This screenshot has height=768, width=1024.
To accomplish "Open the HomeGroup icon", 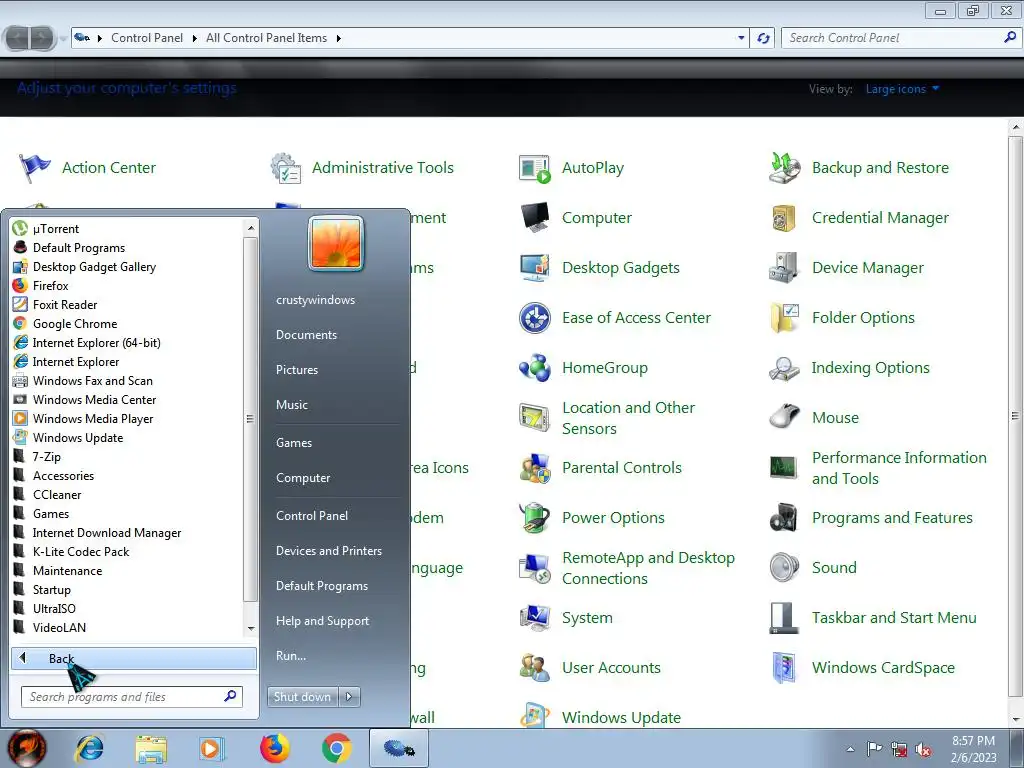I will point(535,368).
